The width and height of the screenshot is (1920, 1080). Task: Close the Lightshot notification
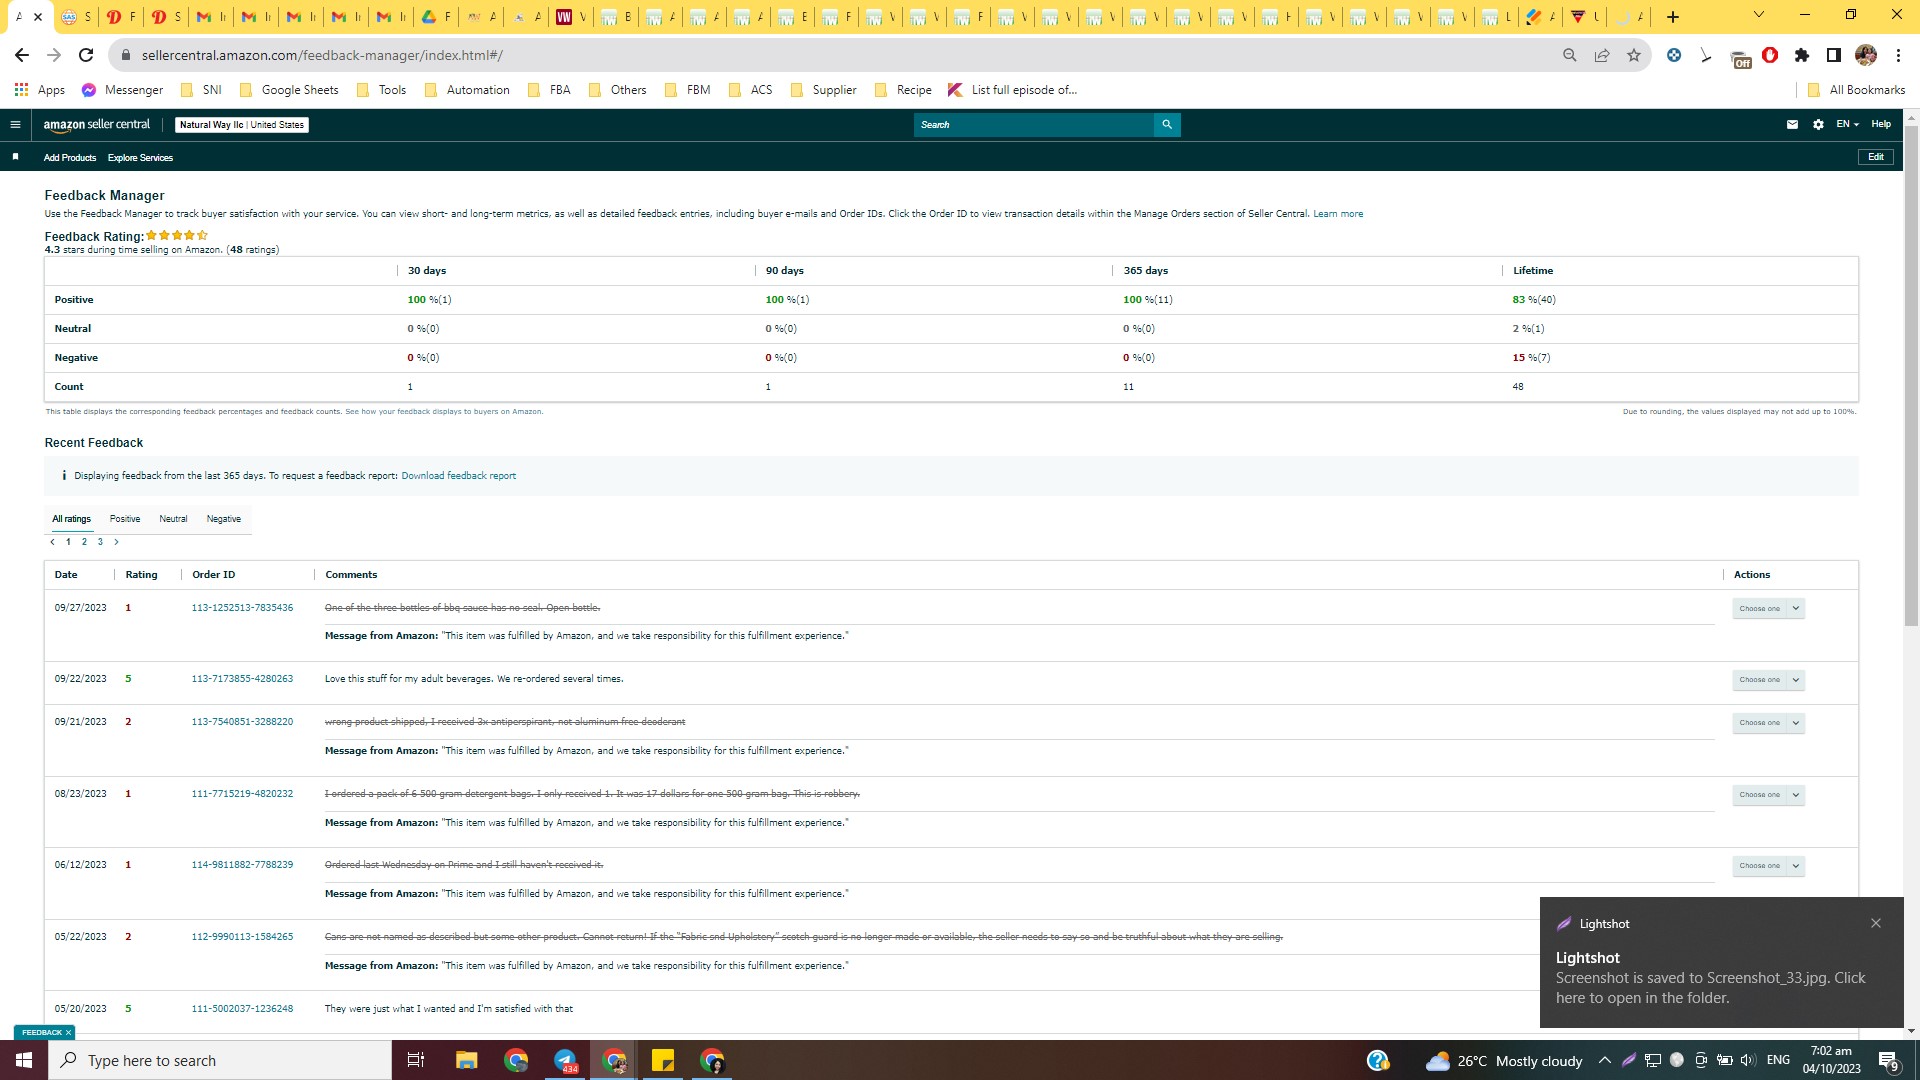point(1876,923)
